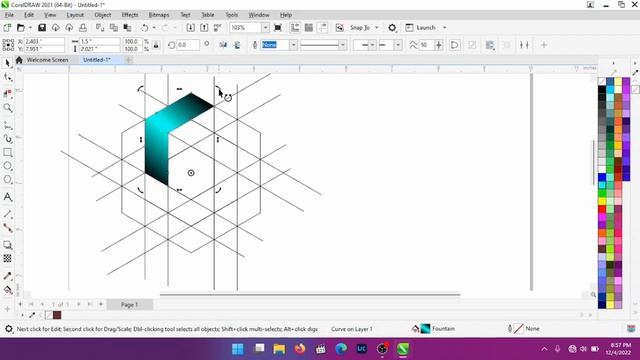This screenshot has height=360, width=640.
Task: Select the Connector tool
Action: pos(7,228)
